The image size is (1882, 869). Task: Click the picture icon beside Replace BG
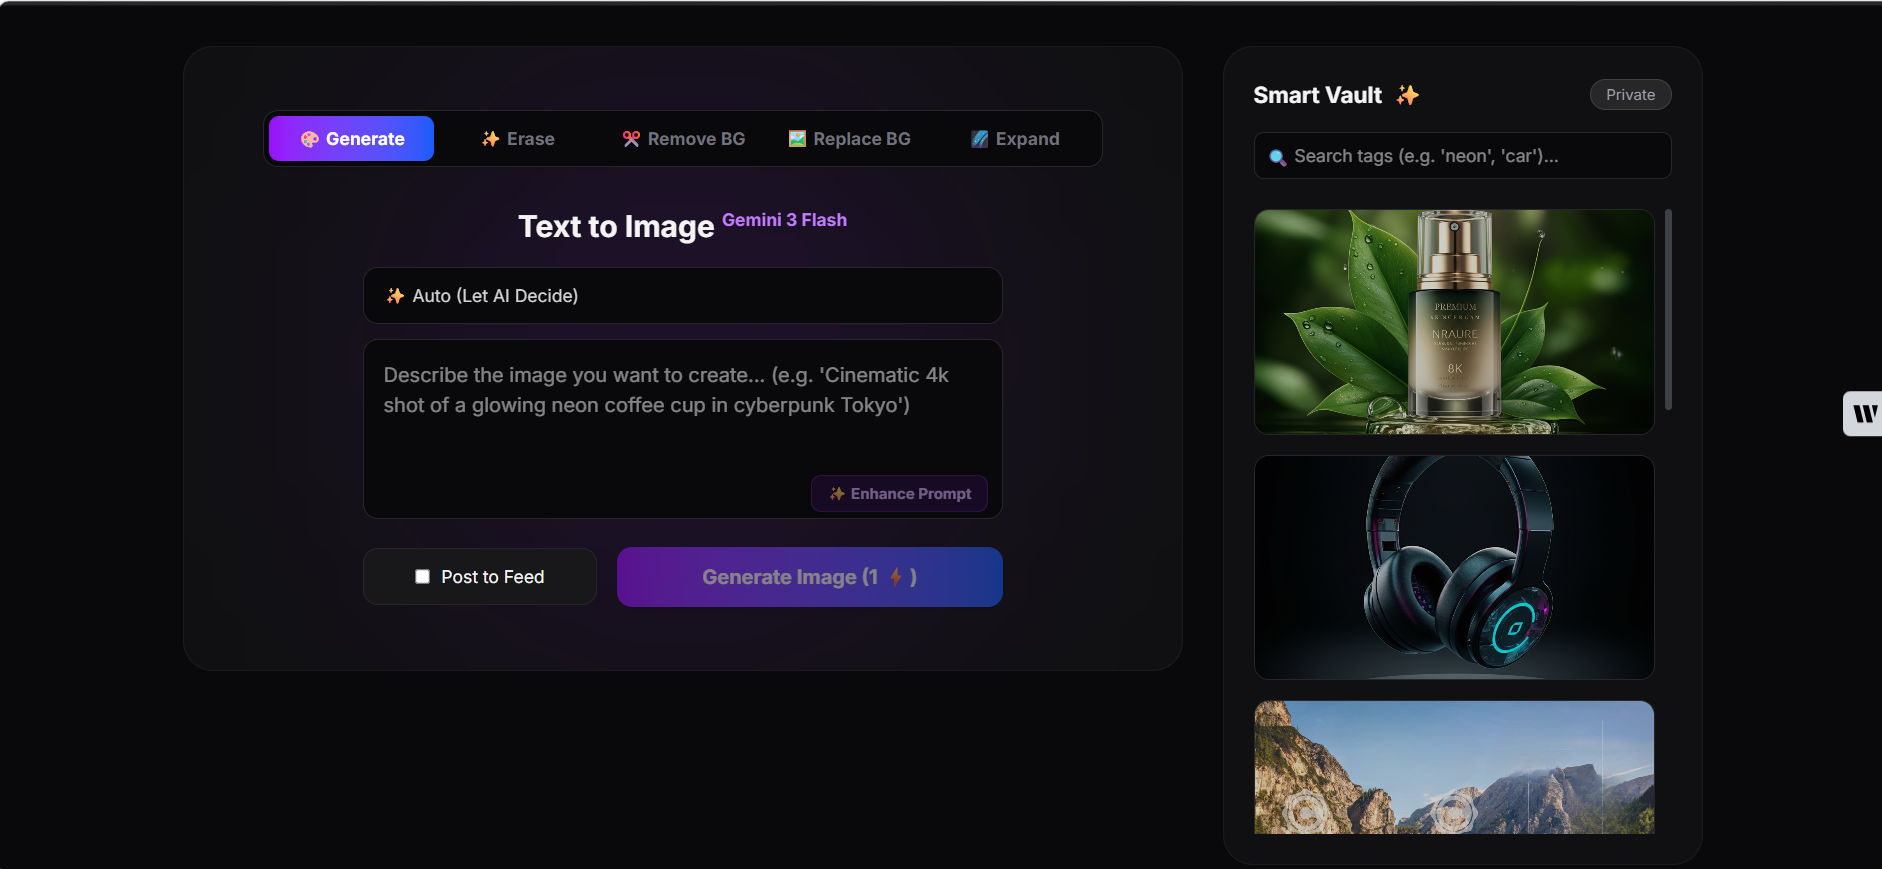pos(797,139)
